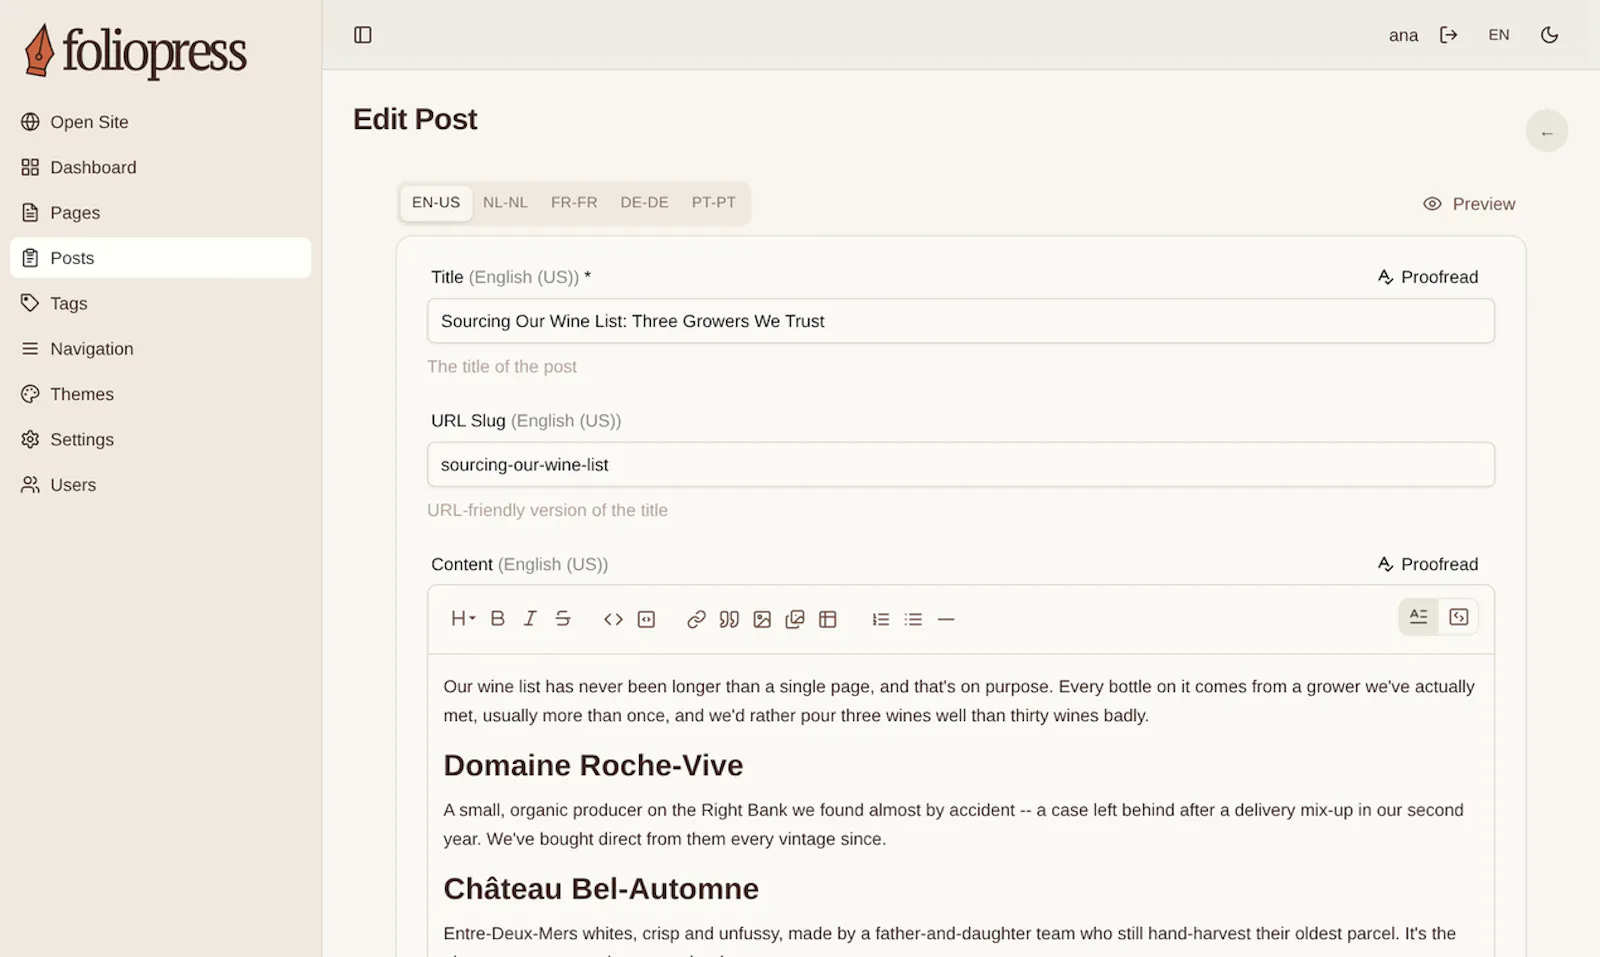
Task: Open Settings in the sidebar
Action: tap(161, 439)
